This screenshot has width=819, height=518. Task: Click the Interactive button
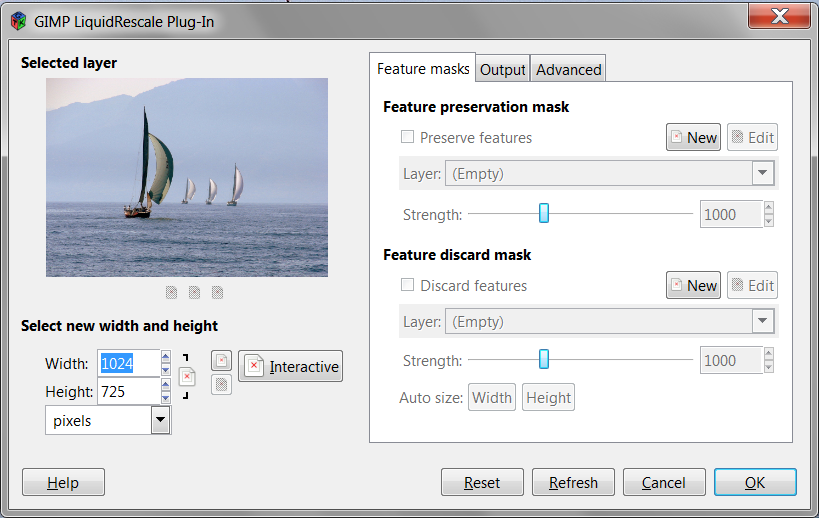(291, 367)
